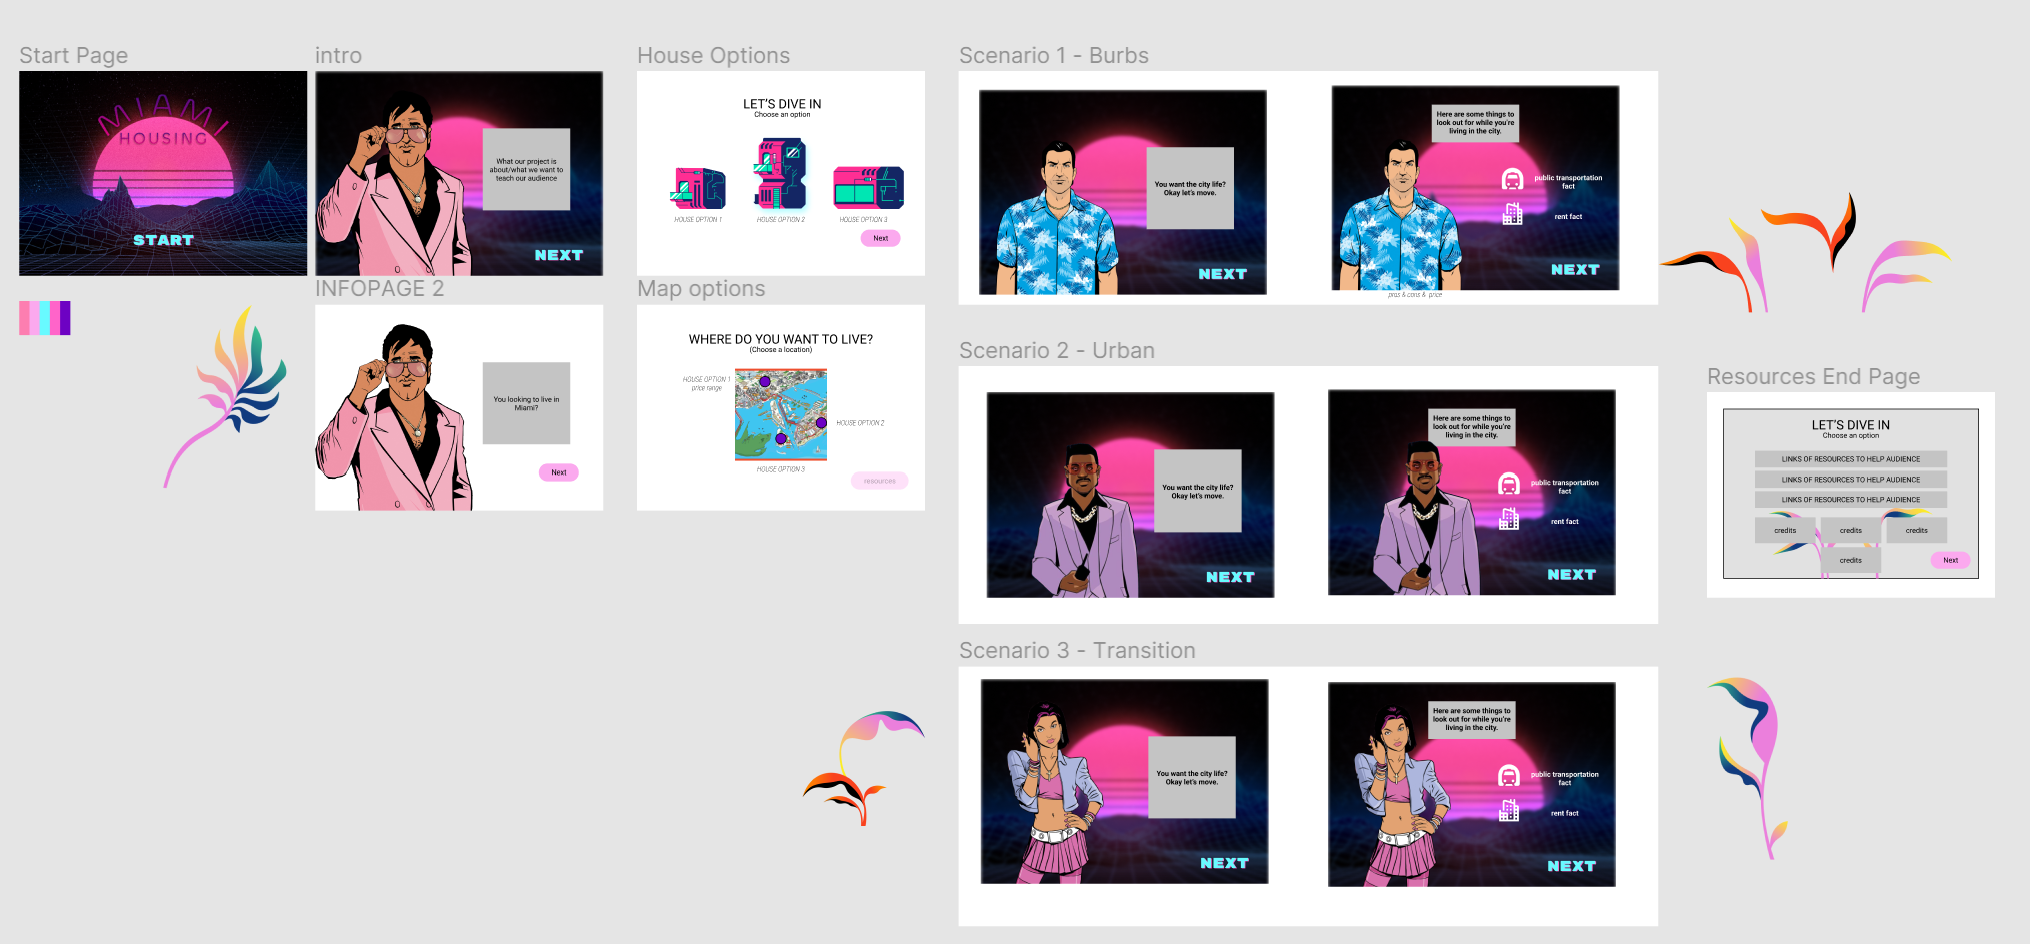This screenshot has width=2030, height=944.
Task: Click NEXT on Scenario 1 facts screen
Action: pos(1575,270)
